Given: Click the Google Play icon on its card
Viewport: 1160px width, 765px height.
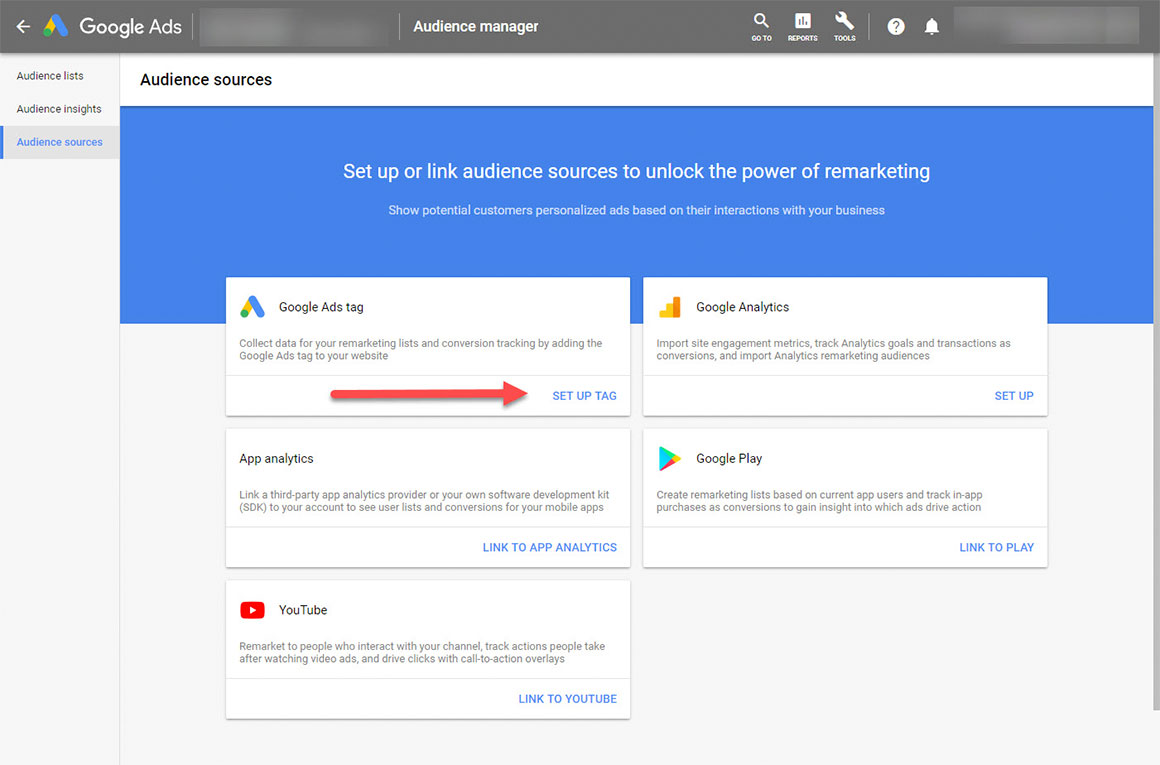Looking at the screenshot, I should 672,458.
